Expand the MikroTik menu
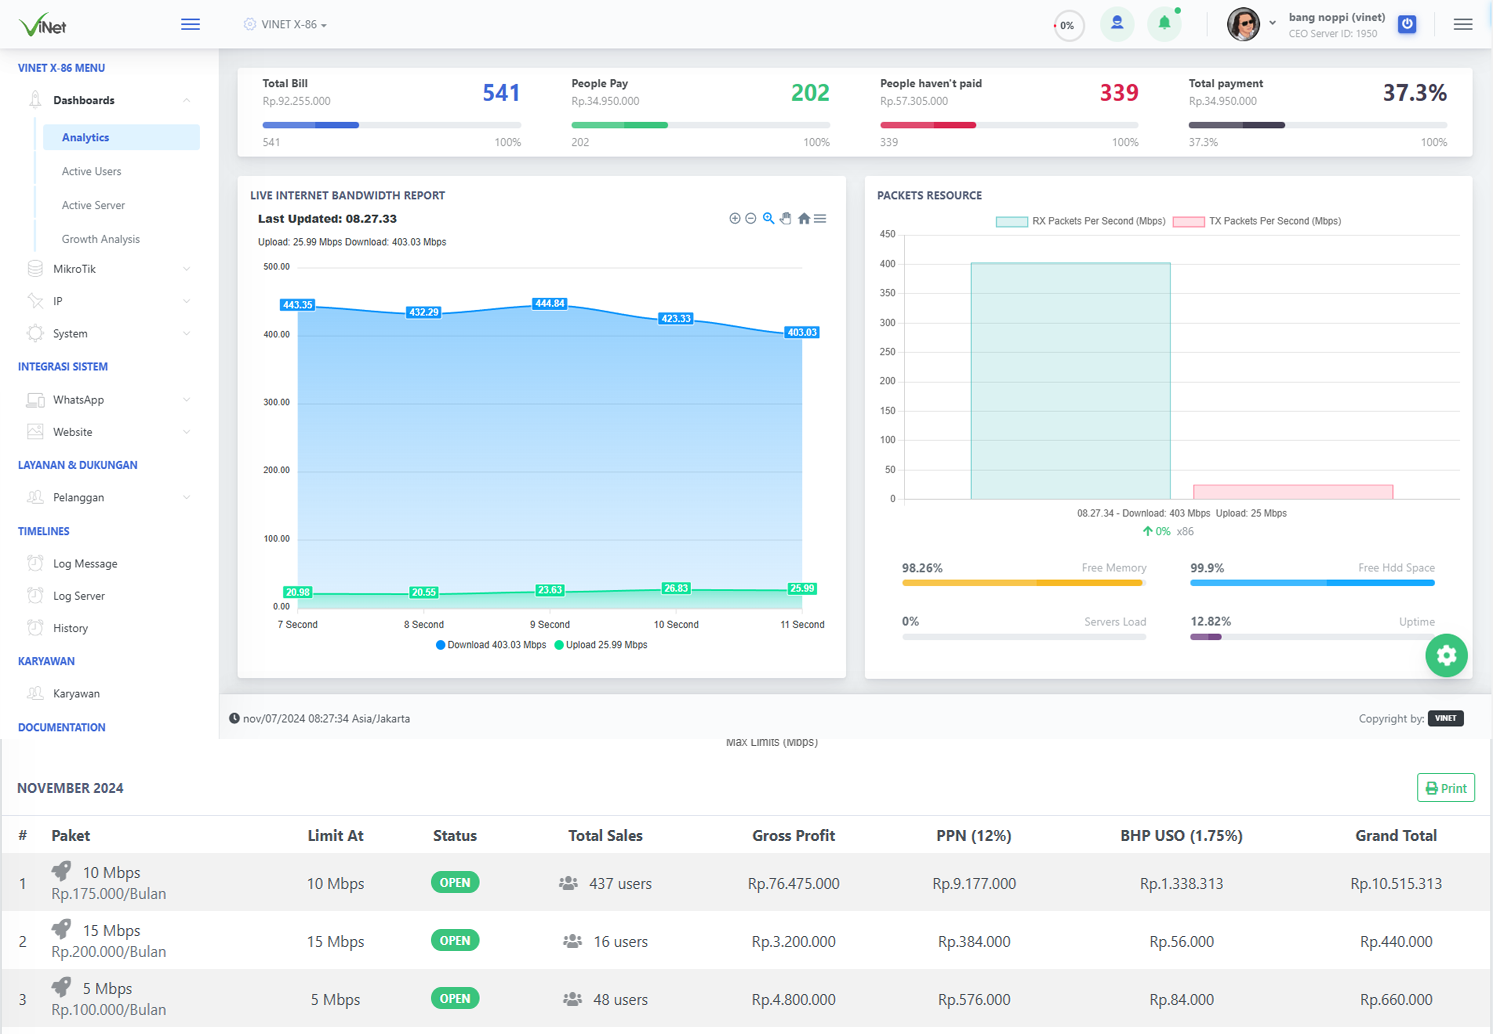 187,269
